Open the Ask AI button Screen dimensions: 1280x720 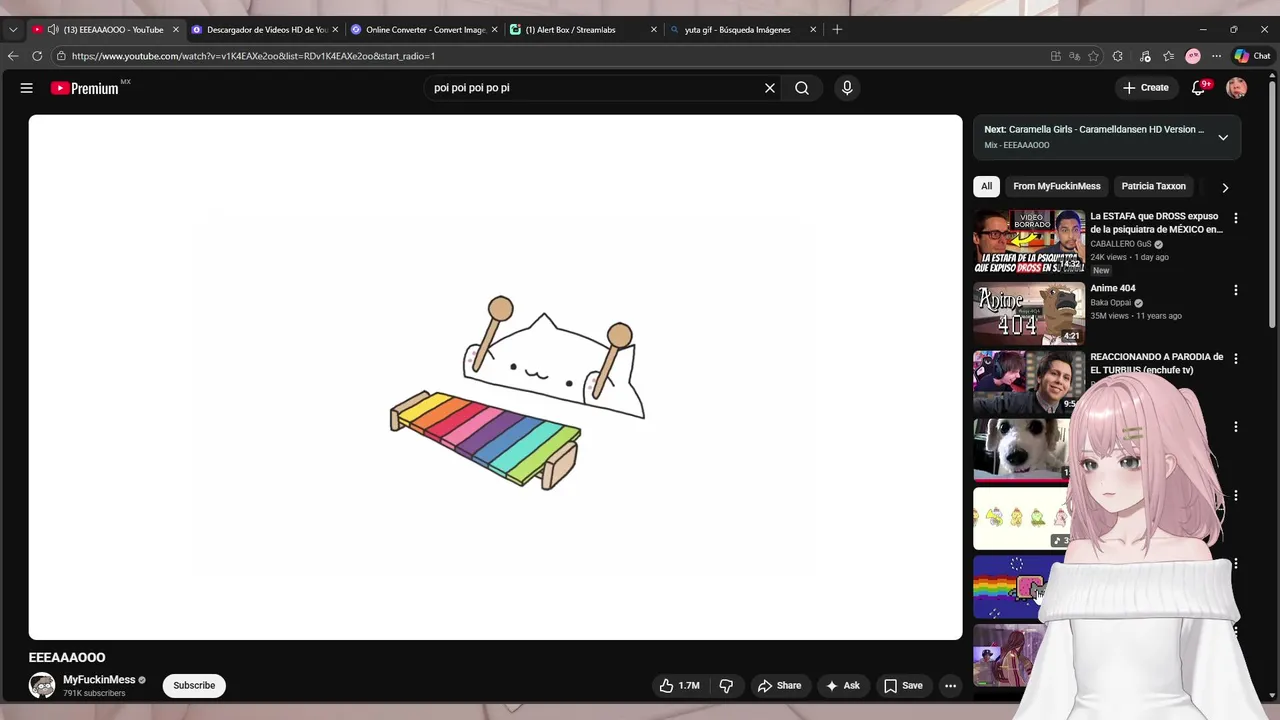(842, 686)
